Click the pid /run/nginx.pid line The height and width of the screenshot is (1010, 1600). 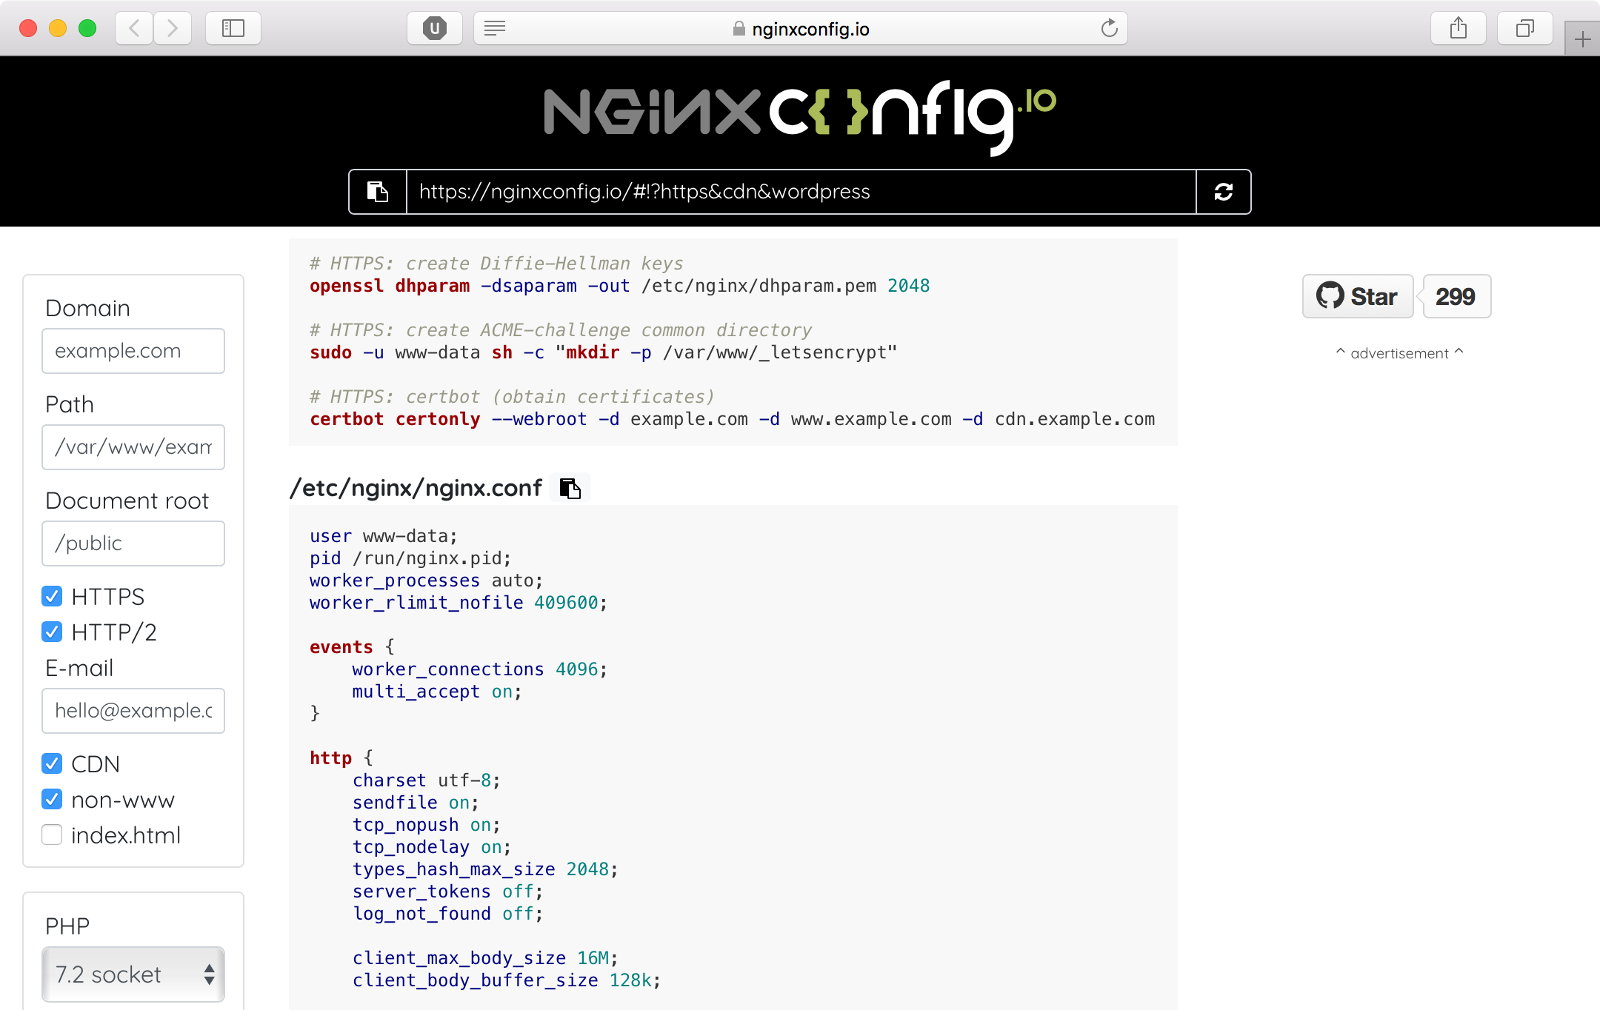coord(410,558)
